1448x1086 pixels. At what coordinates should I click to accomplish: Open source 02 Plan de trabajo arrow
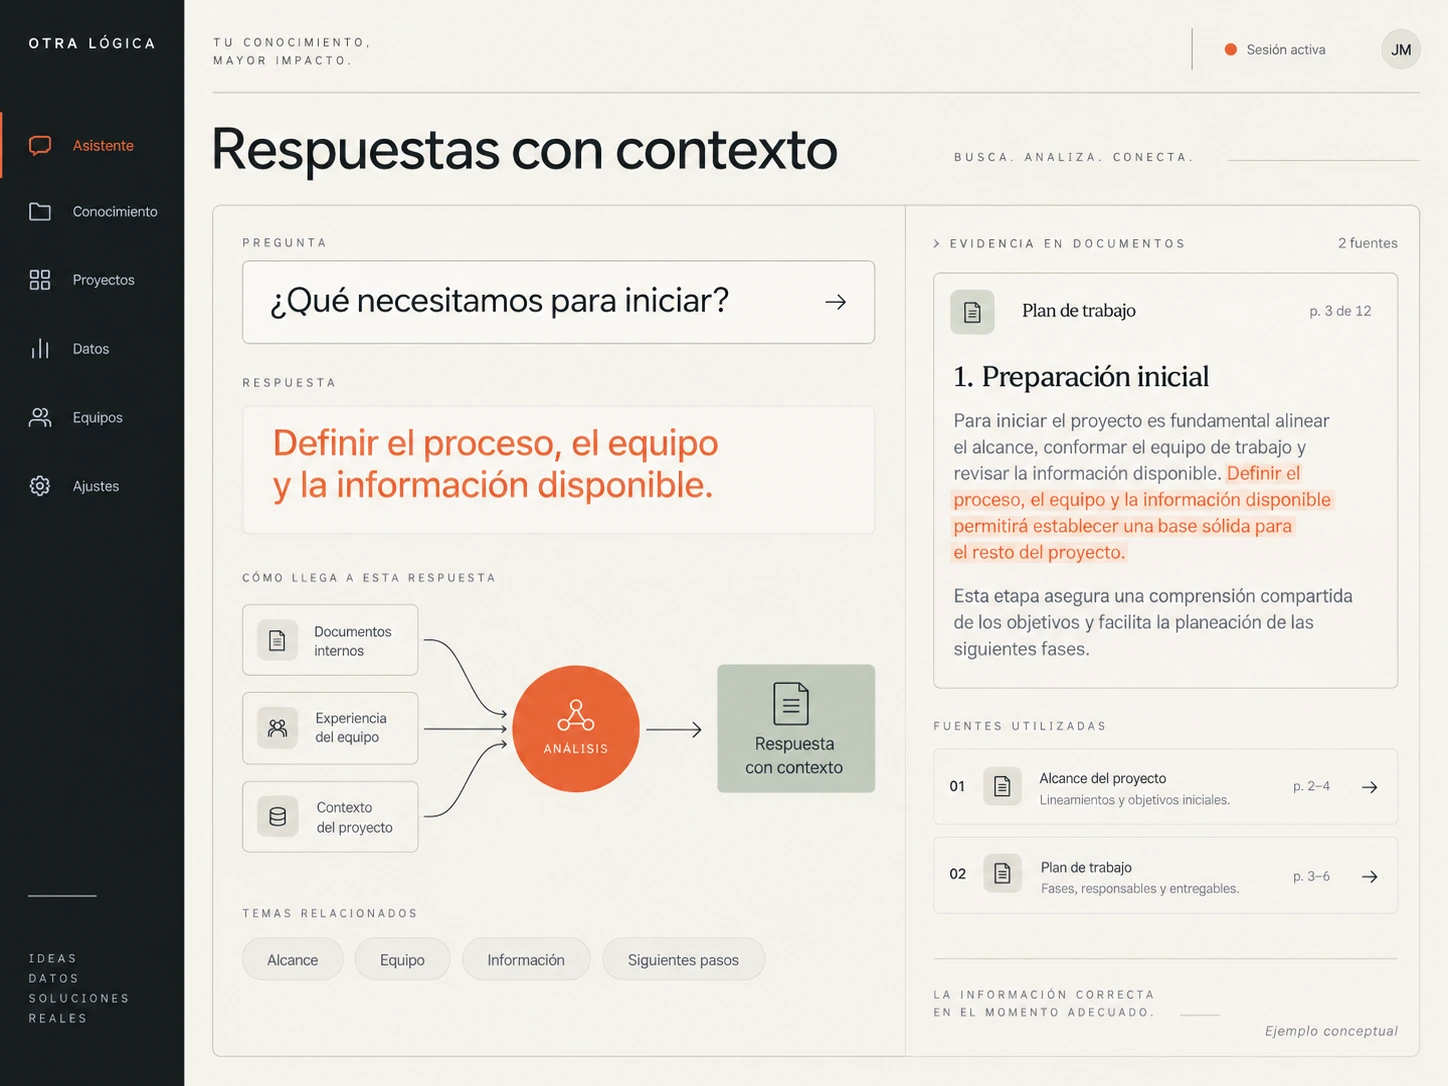coord(1370,876)
